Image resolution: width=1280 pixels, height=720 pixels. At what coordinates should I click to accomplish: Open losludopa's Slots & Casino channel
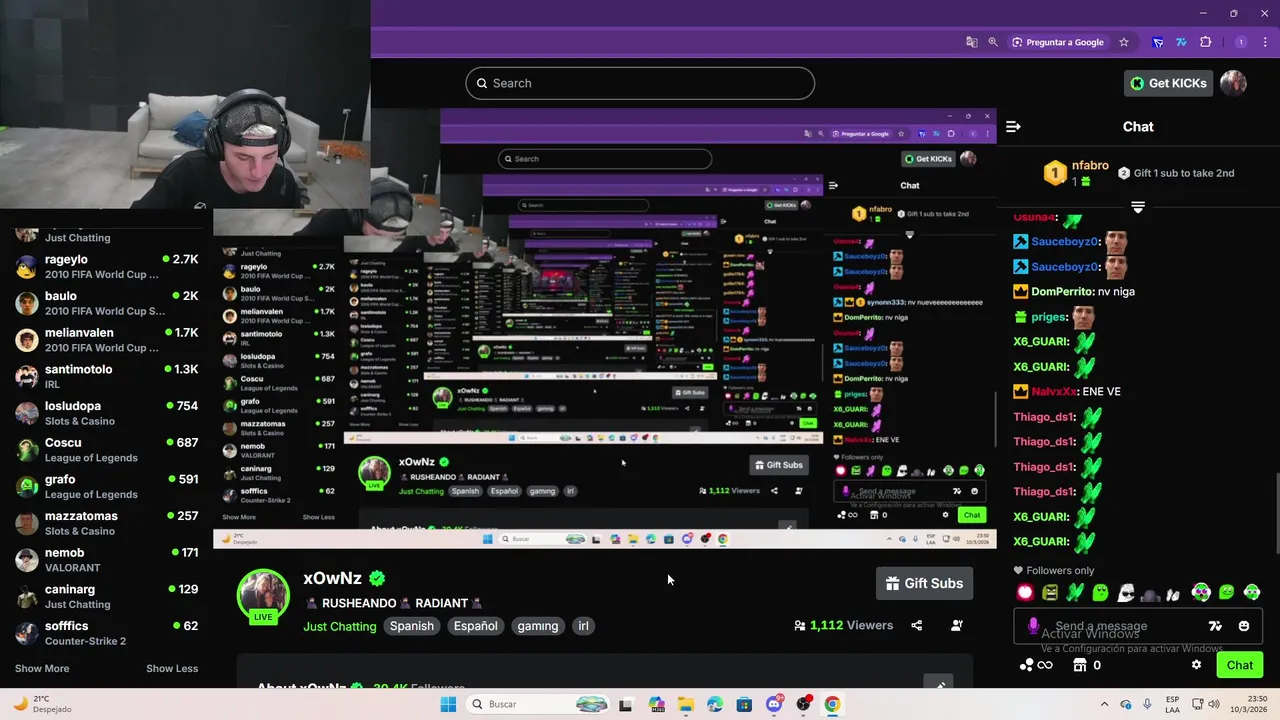tap(107, 413)
